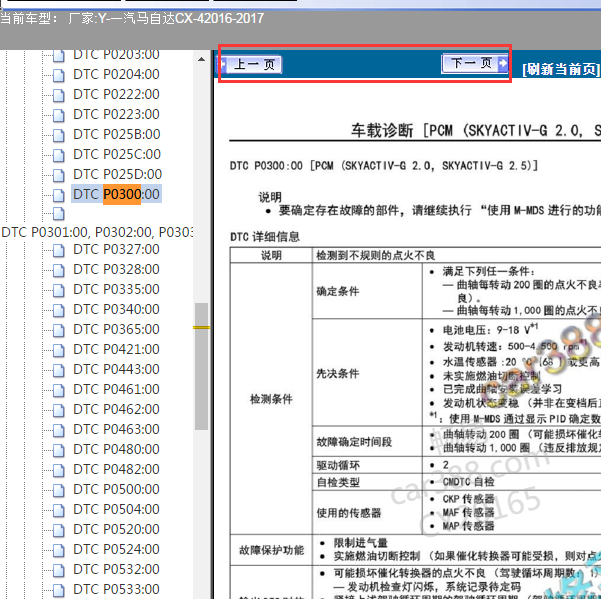This screenshot has width=601, height=599.
Task: Click document icon beside DTC P0340:00
Action: click(59, 310)
